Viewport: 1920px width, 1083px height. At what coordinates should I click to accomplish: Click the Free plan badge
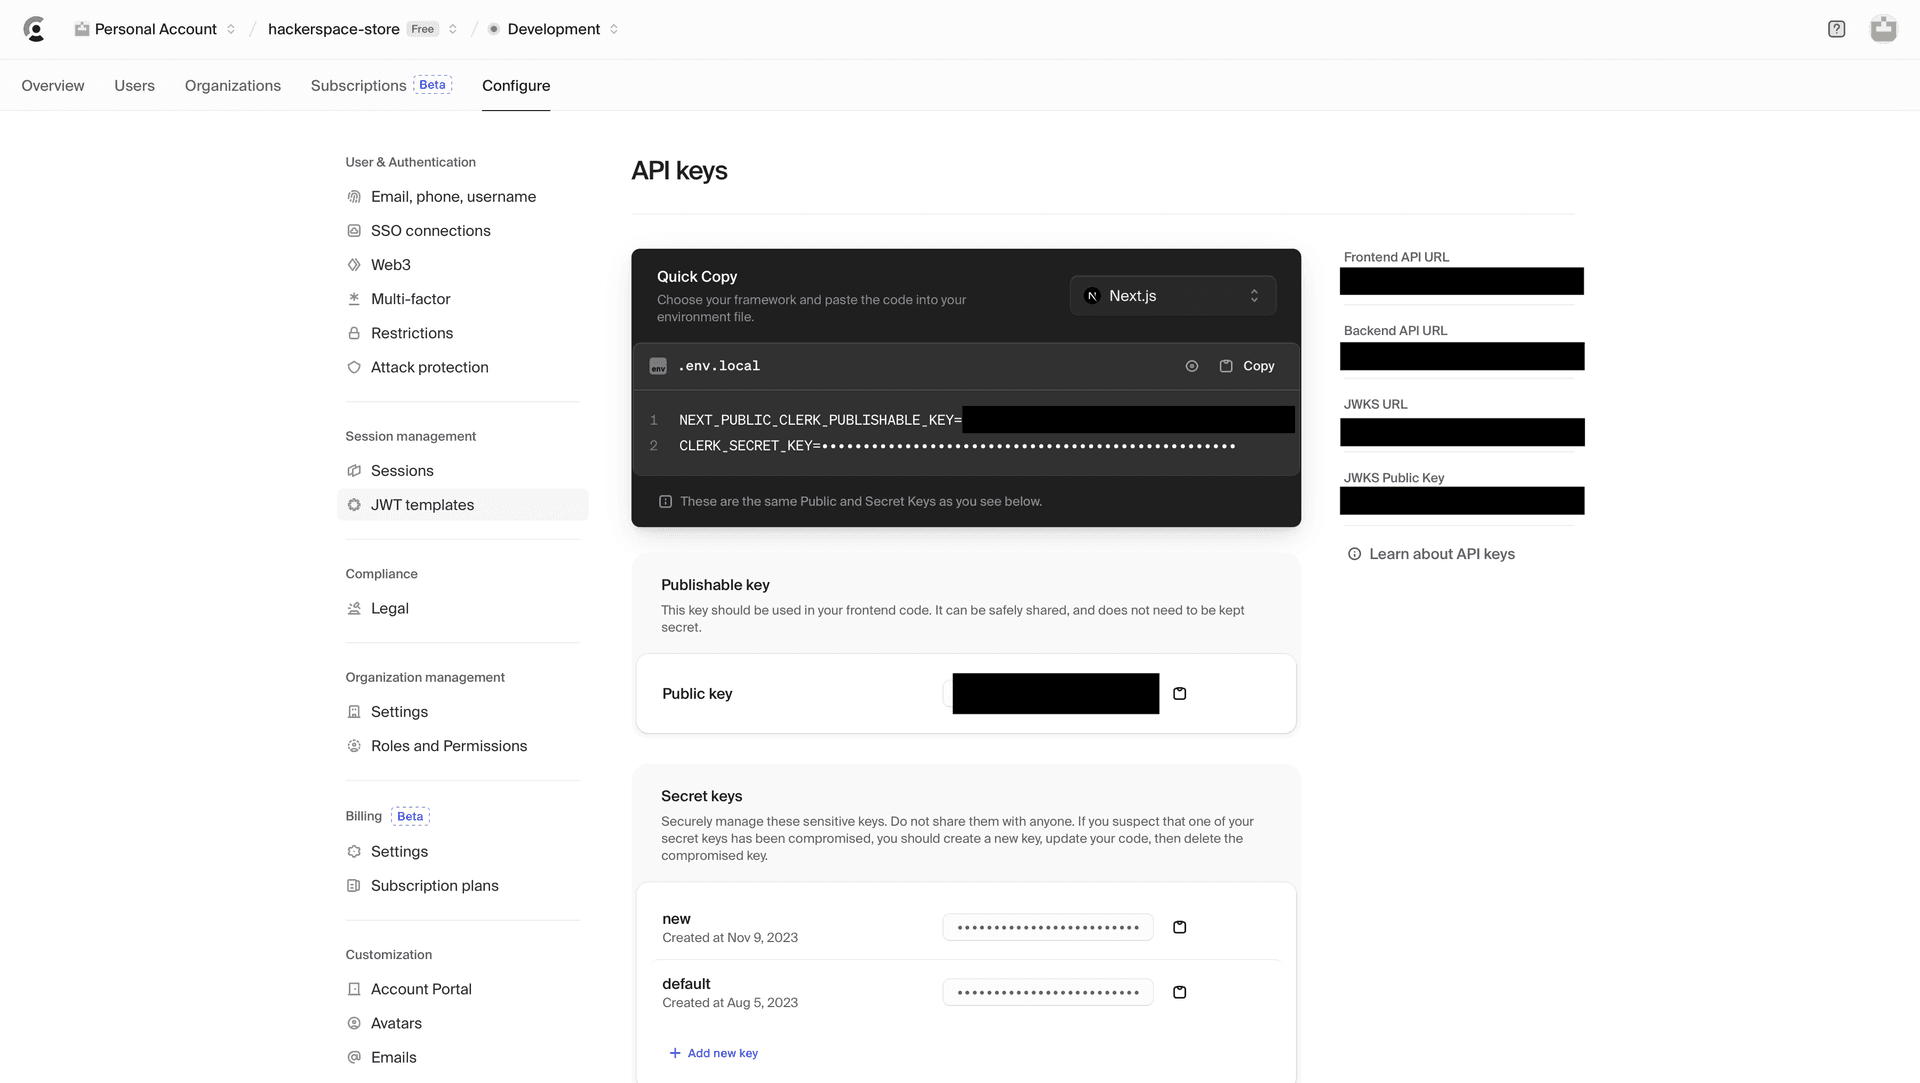[x=422, y=29]
